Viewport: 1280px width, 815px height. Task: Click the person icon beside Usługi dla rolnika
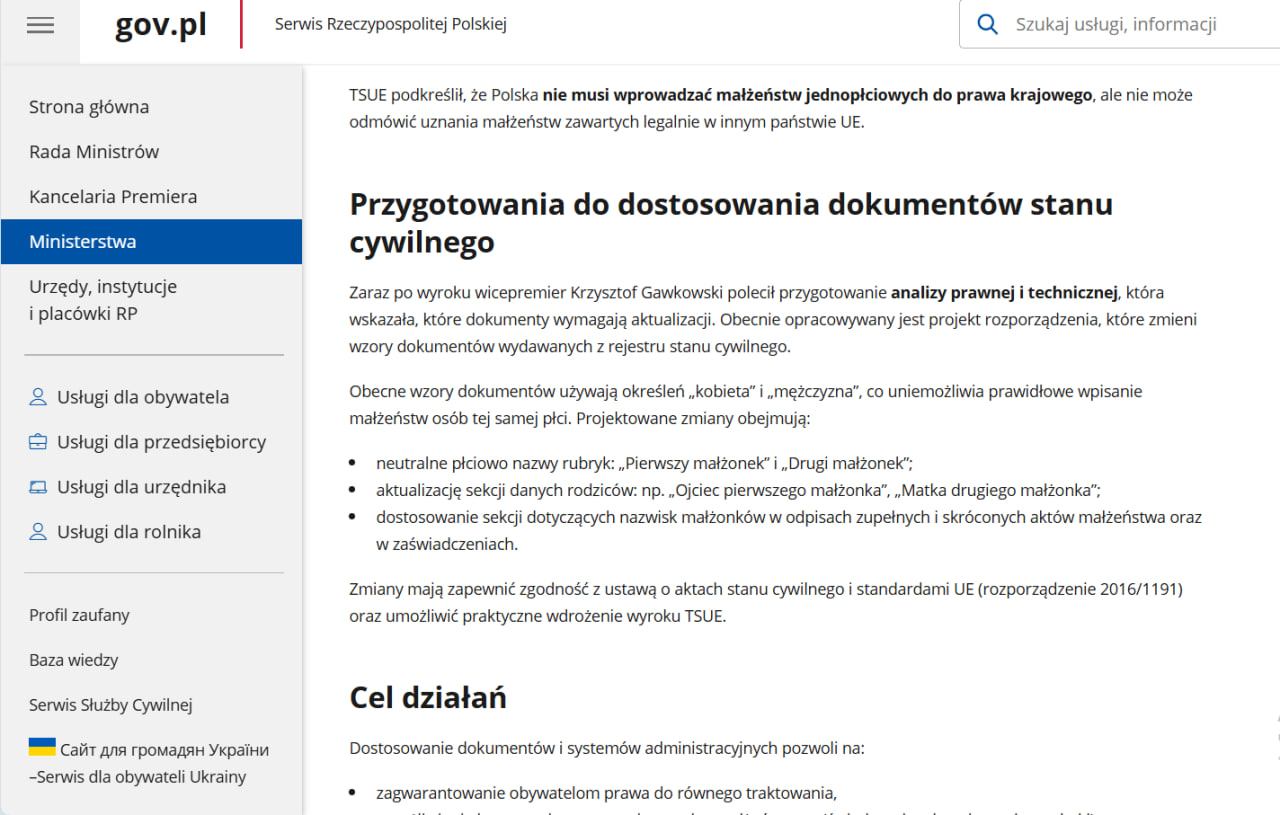(x=38, y=532)
